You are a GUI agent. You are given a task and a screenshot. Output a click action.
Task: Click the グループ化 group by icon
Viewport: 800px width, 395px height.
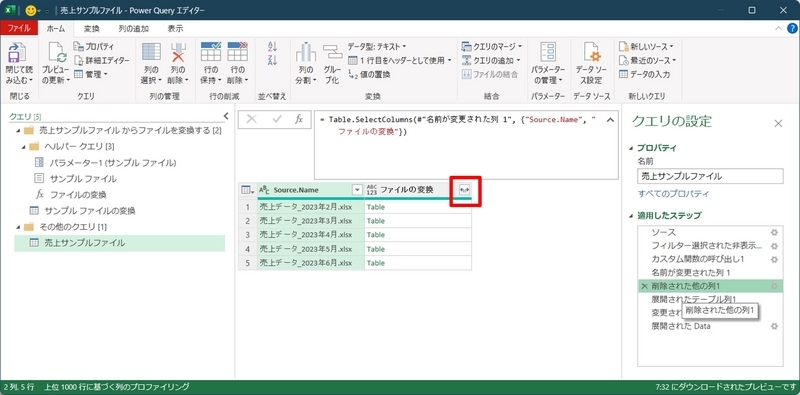click(x=332, y=53)
